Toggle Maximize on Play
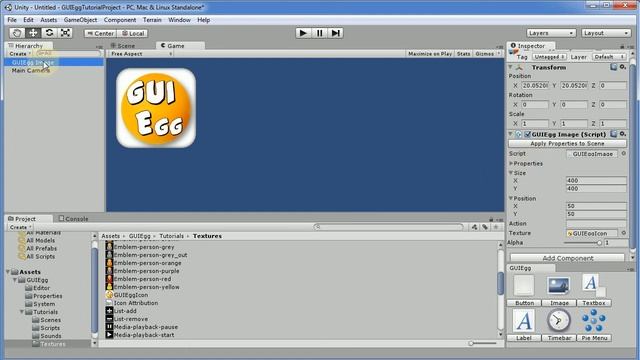Image resolution: width=640 pixels, height=360 pixels. click(x=430, y=54)
